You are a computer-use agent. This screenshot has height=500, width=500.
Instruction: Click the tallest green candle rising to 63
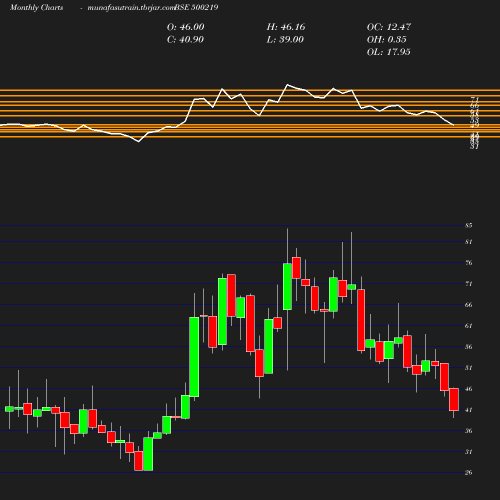[194, 357]
